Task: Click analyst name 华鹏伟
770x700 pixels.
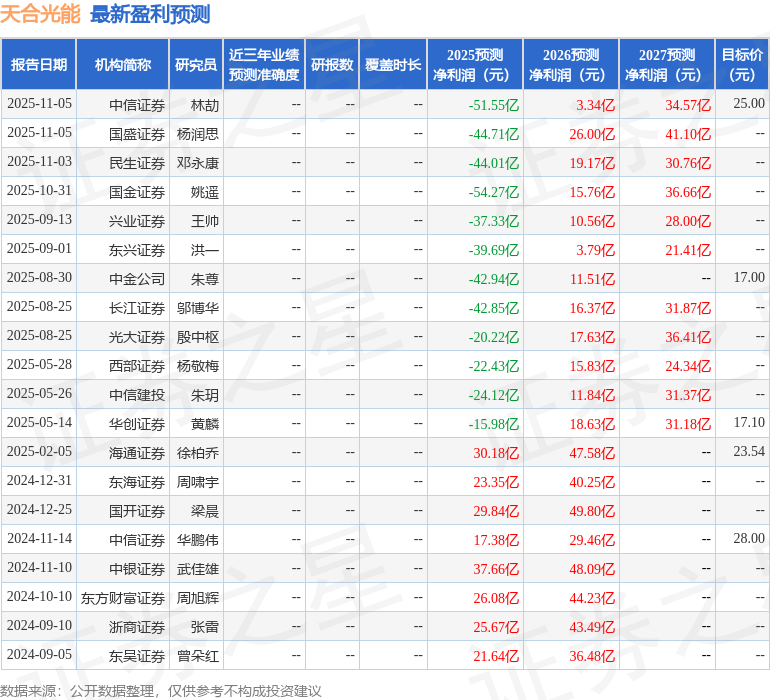Action: pos(198,540)
